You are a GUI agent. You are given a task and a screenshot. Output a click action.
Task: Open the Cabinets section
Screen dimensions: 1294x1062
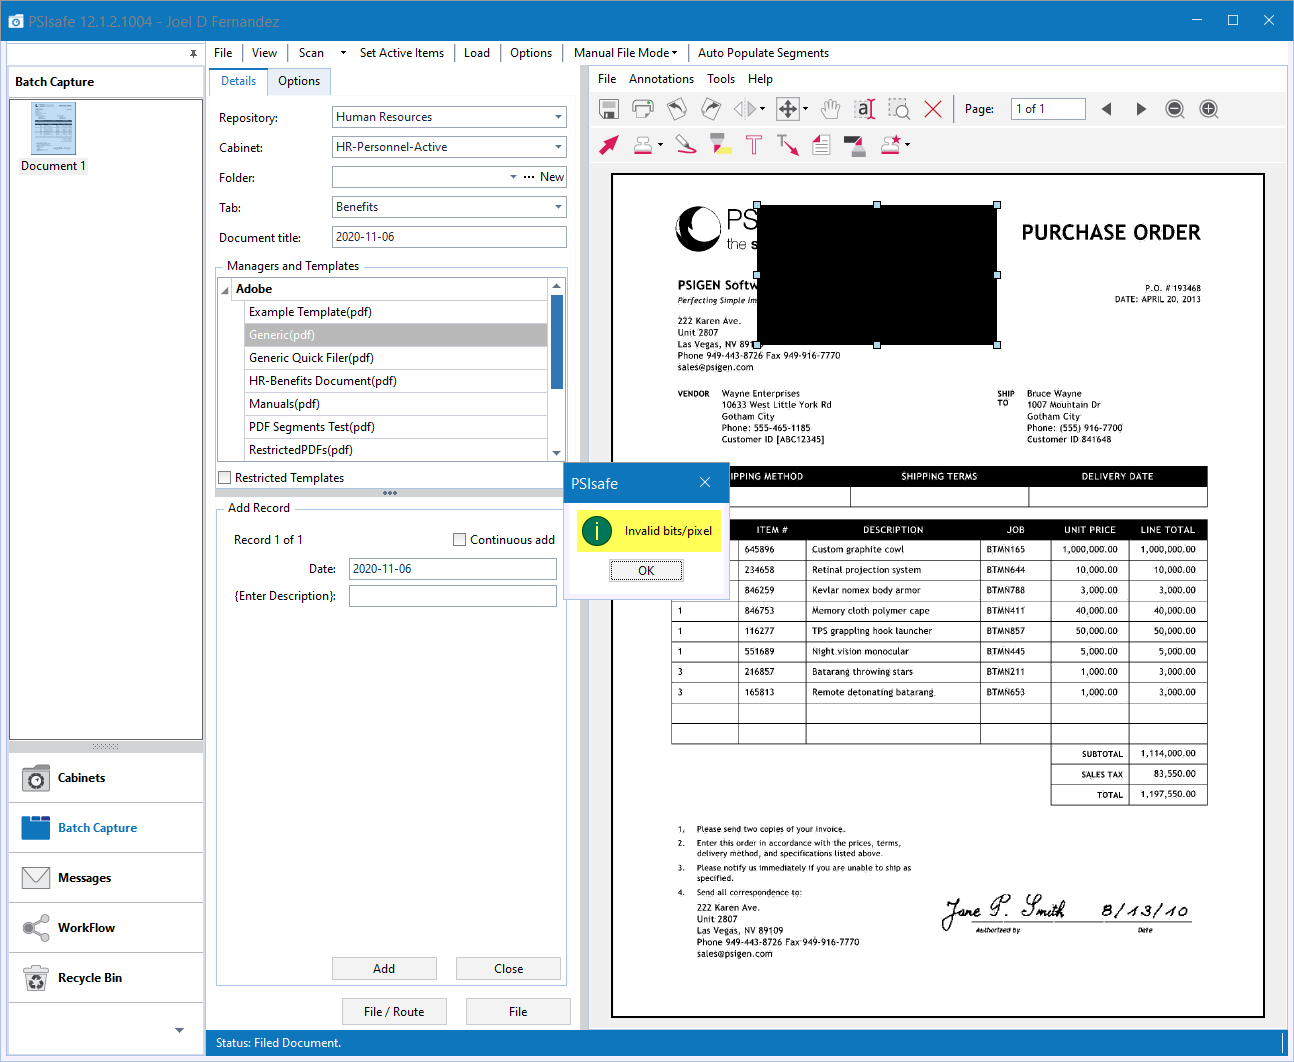[x=106, y=778]
